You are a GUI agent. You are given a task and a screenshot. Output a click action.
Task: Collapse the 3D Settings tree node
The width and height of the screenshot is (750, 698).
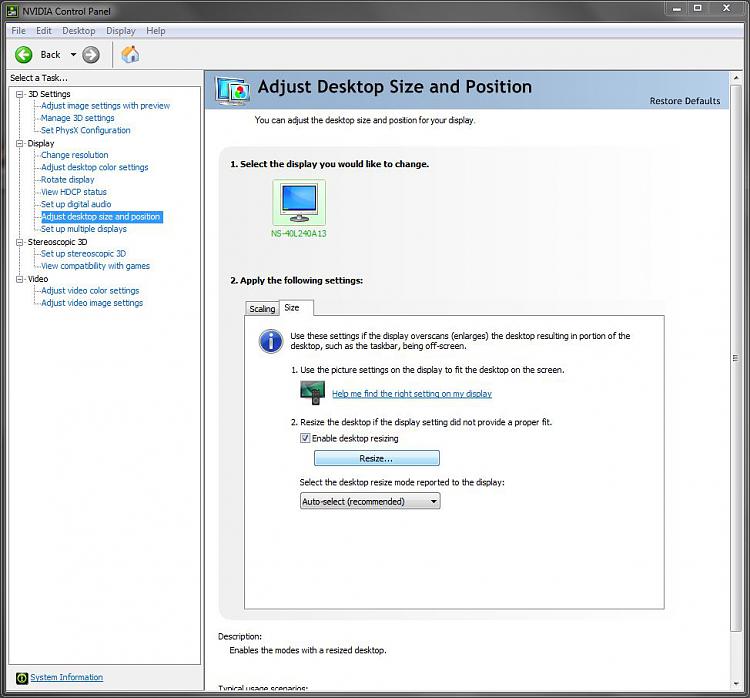pyautogui.click(x=20, y=94)
